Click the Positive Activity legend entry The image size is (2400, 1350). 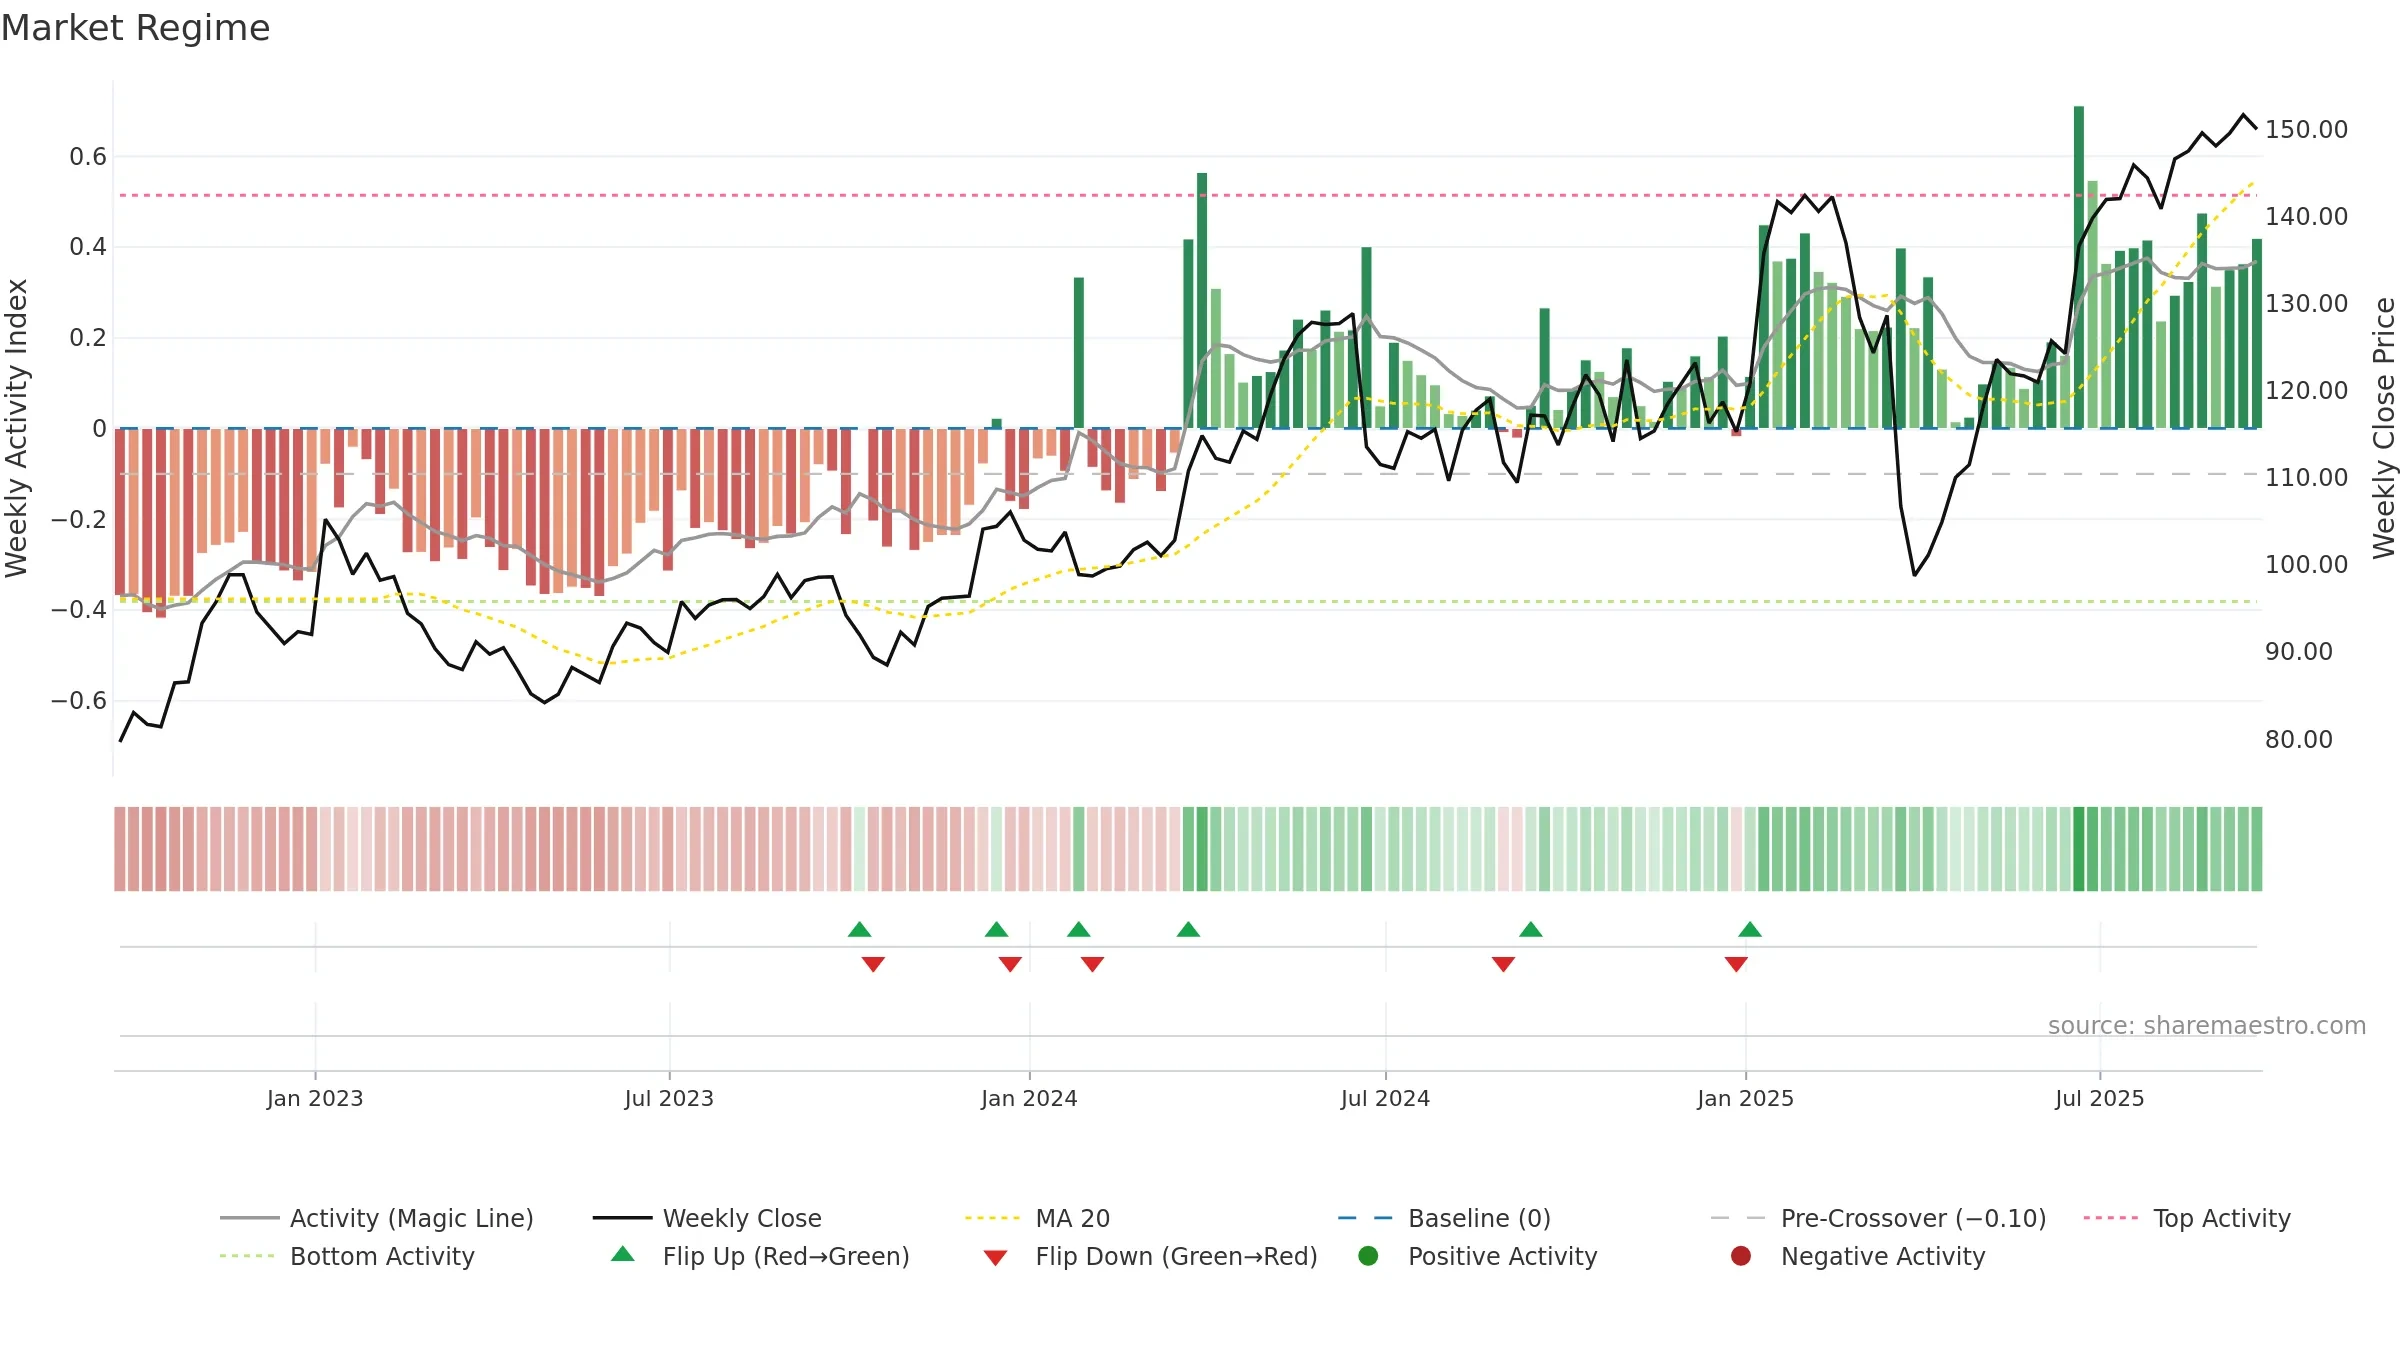(x=1478, y=1256)
